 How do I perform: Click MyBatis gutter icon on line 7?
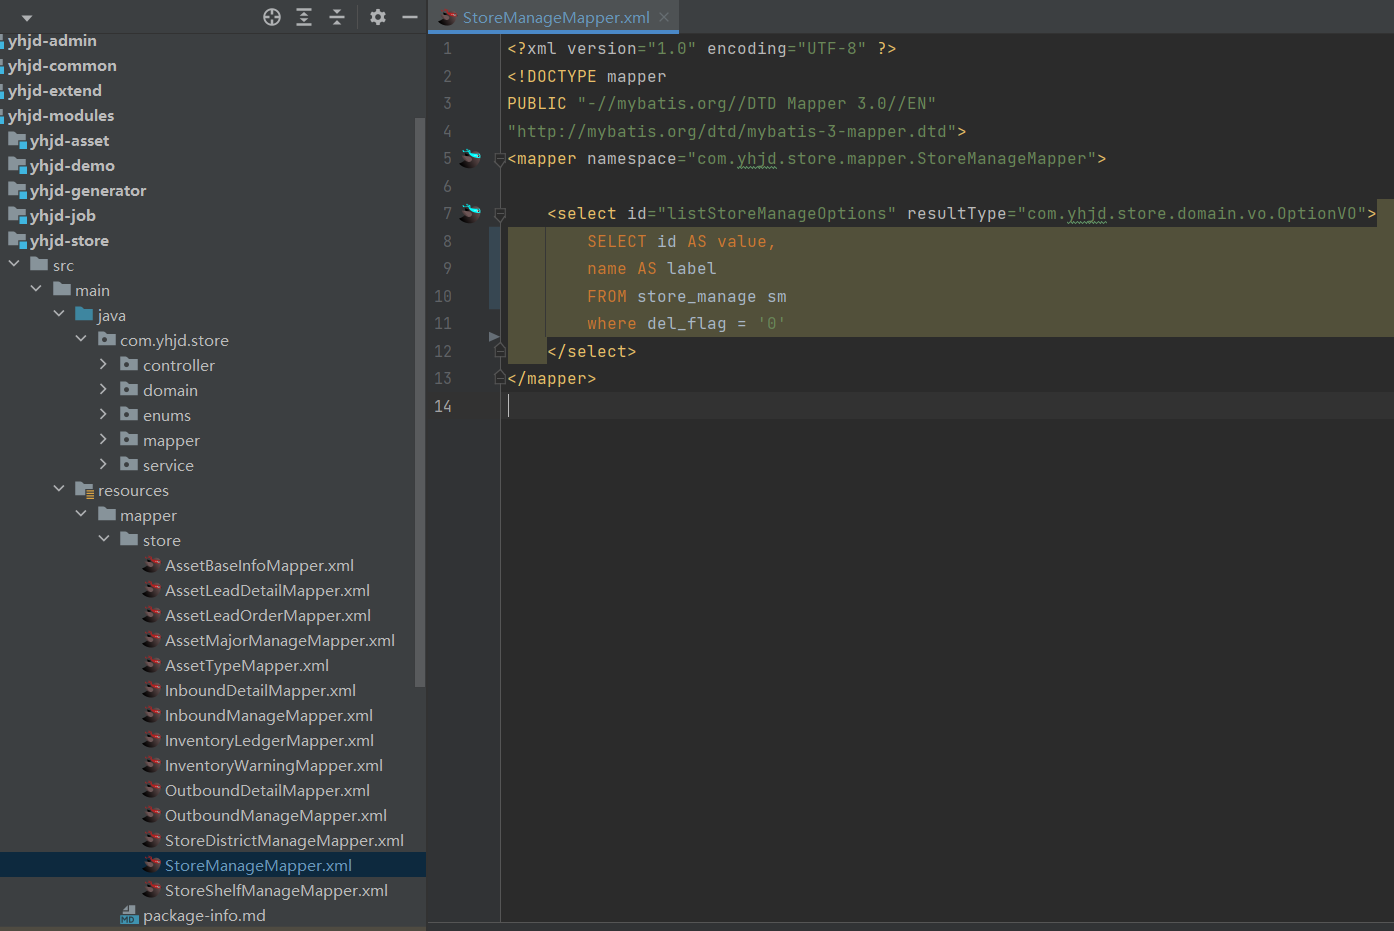pos(470,213)
